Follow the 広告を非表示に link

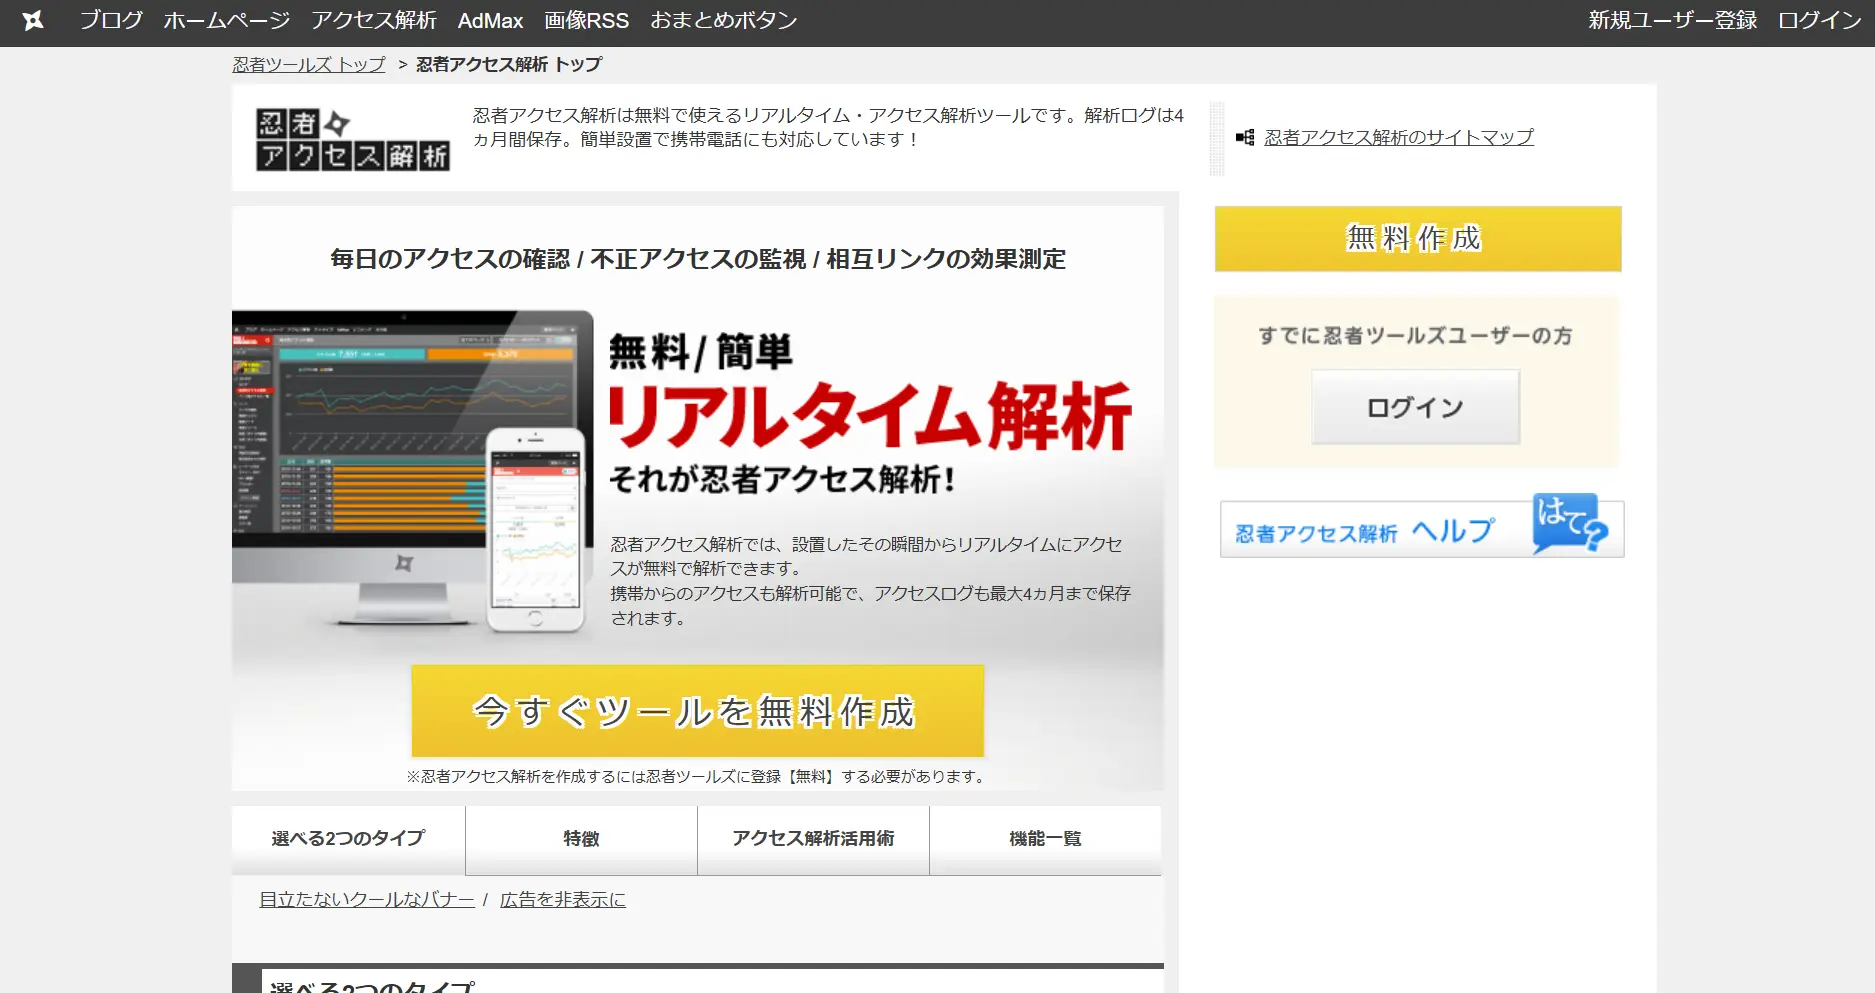coord(563,899)
